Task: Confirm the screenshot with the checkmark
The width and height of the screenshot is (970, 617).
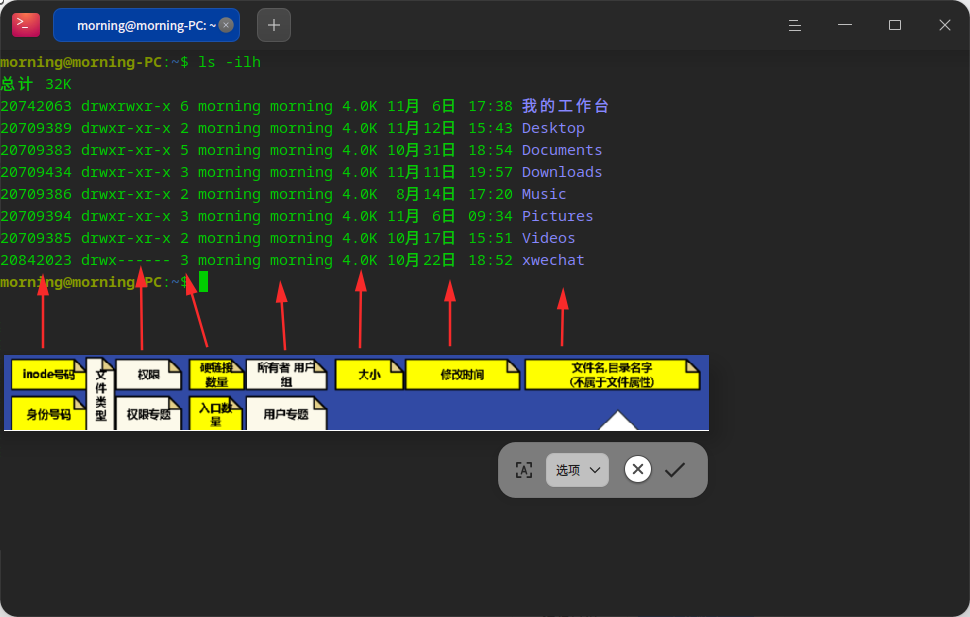Action: [x=675, y=470]
